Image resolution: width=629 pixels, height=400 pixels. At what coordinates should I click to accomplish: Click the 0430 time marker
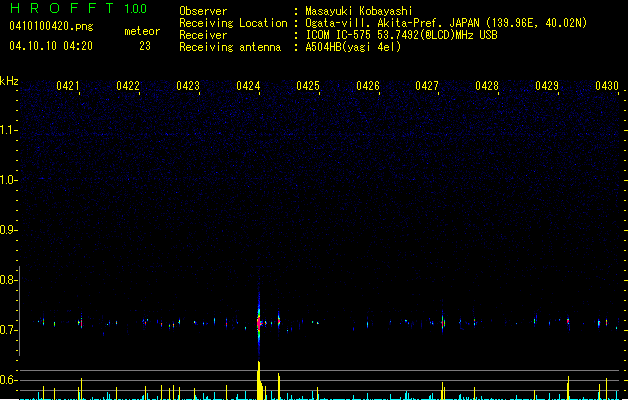point(607,86)
